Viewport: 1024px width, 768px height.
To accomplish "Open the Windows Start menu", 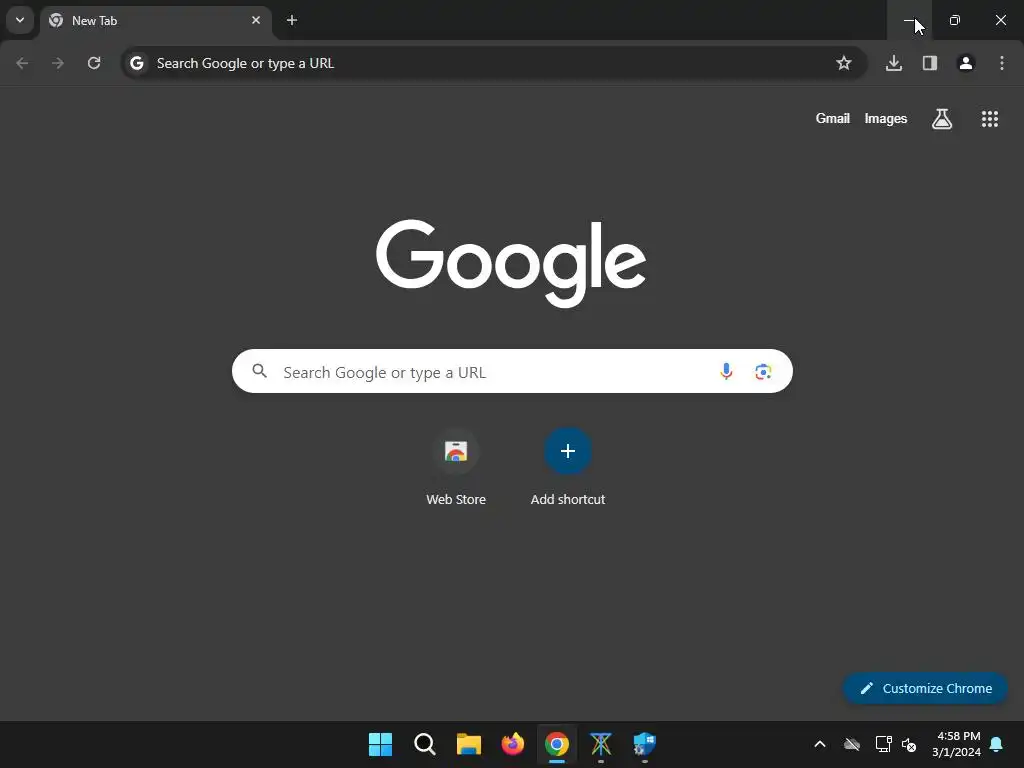I will (x=380, y=744).
